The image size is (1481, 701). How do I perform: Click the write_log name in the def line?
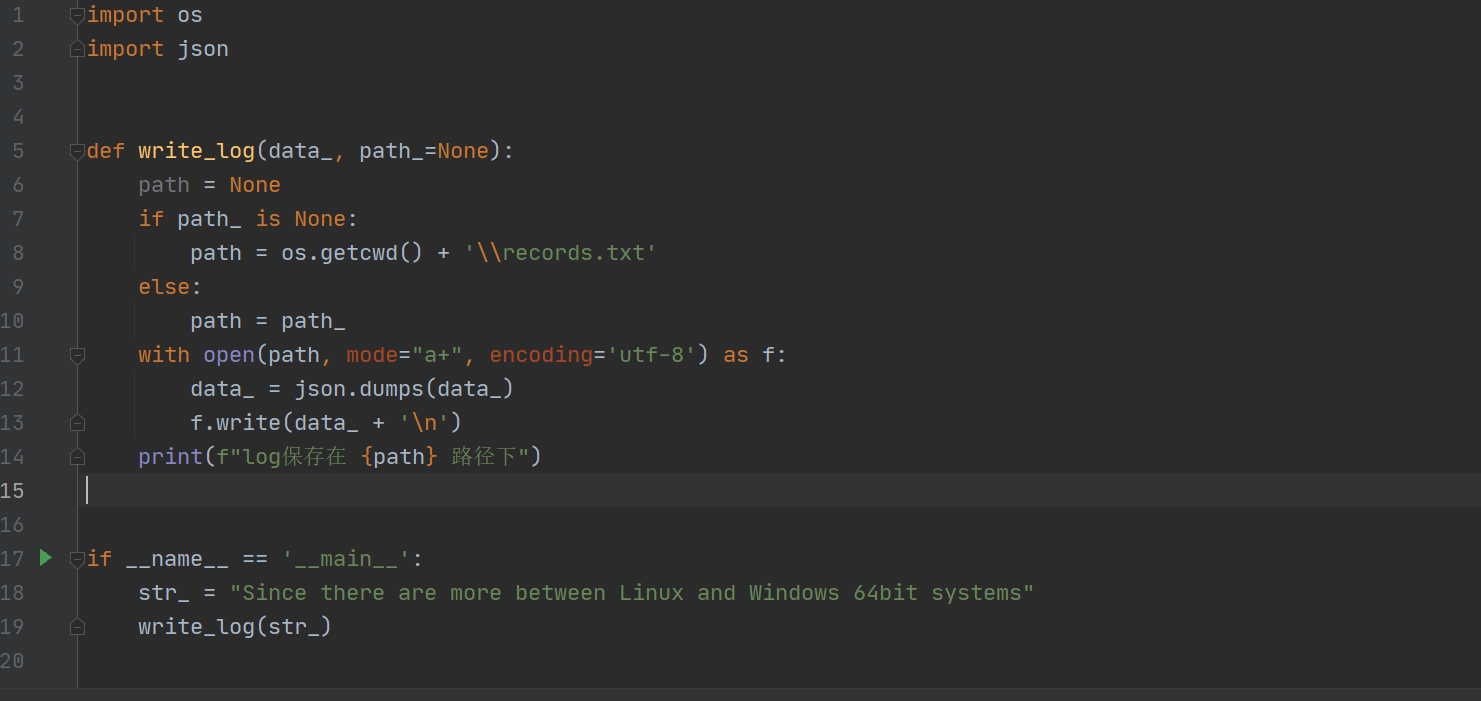click(196, 151)
